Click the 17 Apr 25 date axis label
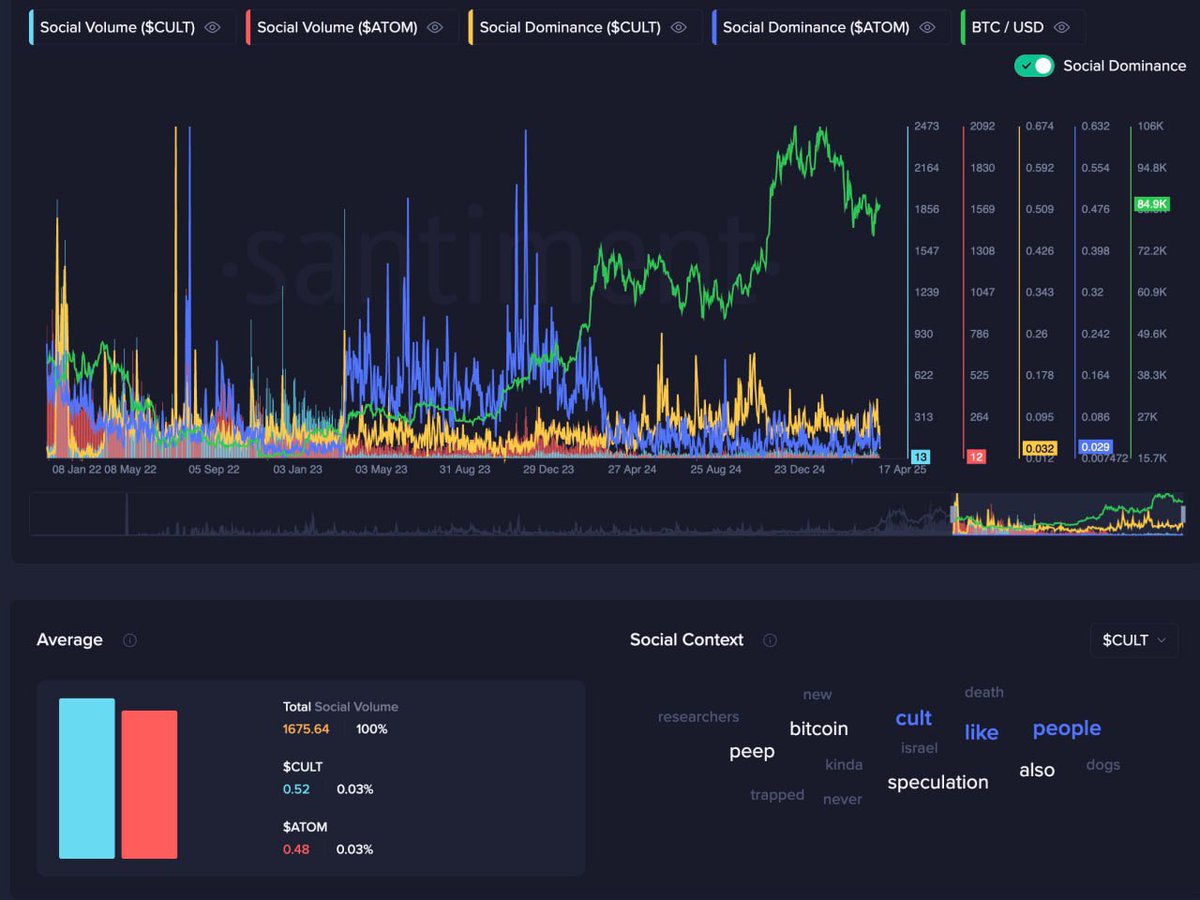 point(902,469)
